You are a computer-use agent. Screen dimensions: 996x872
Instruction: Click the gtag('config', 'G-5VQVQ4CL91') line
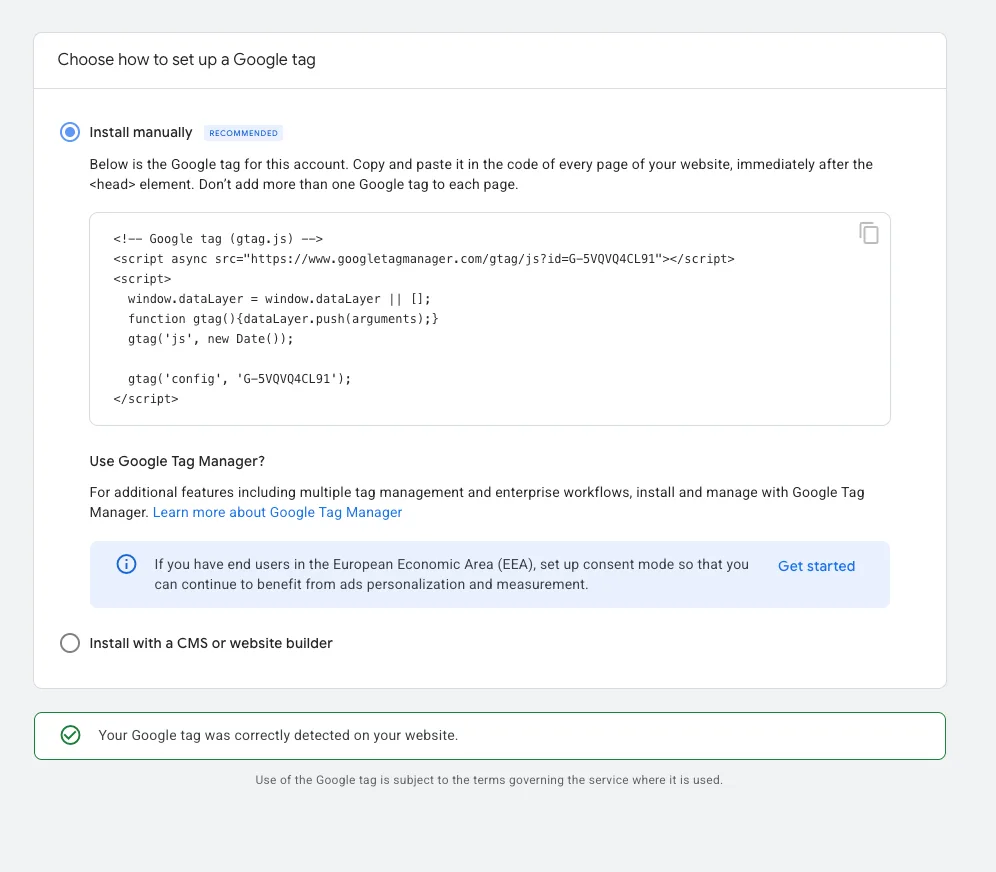click(239, 379)
